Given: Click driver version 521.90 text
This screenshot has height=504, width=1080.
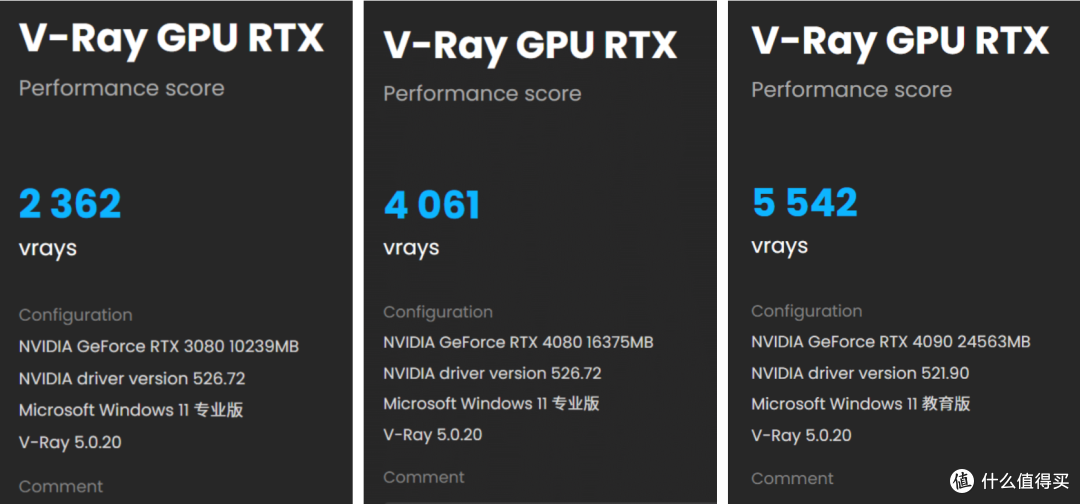Looking at the screenshot, I should [860, 373].
